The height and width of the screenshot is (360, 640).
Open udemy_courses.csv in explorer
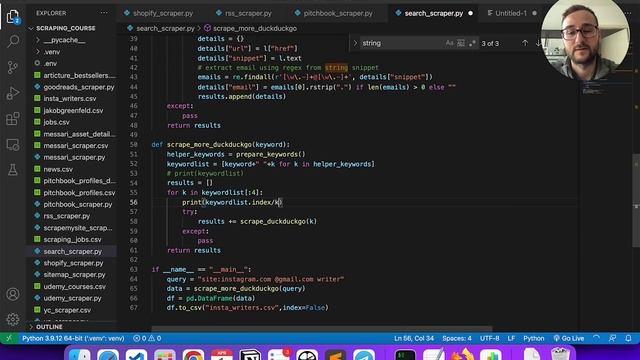click(x=75, y=287)
